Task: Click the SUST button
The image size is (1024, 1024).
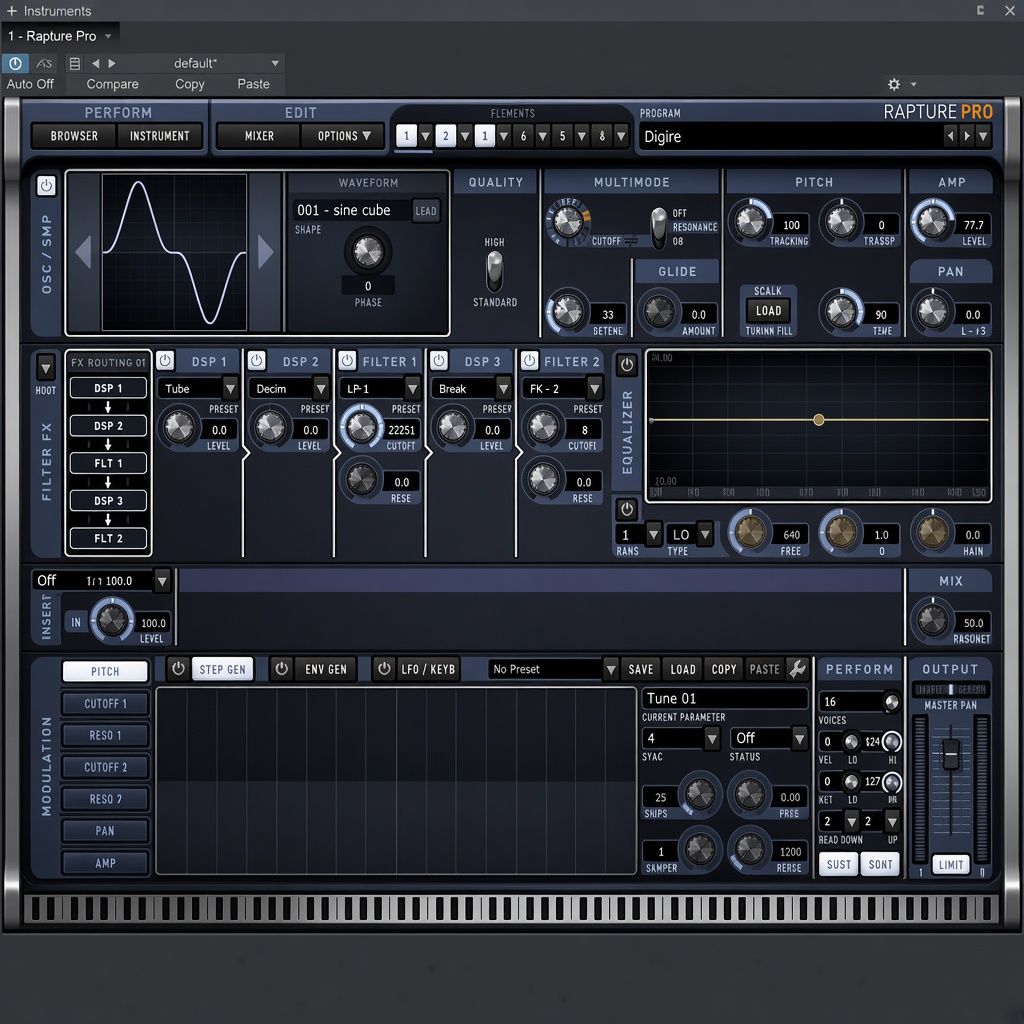Action: point(839,864)
